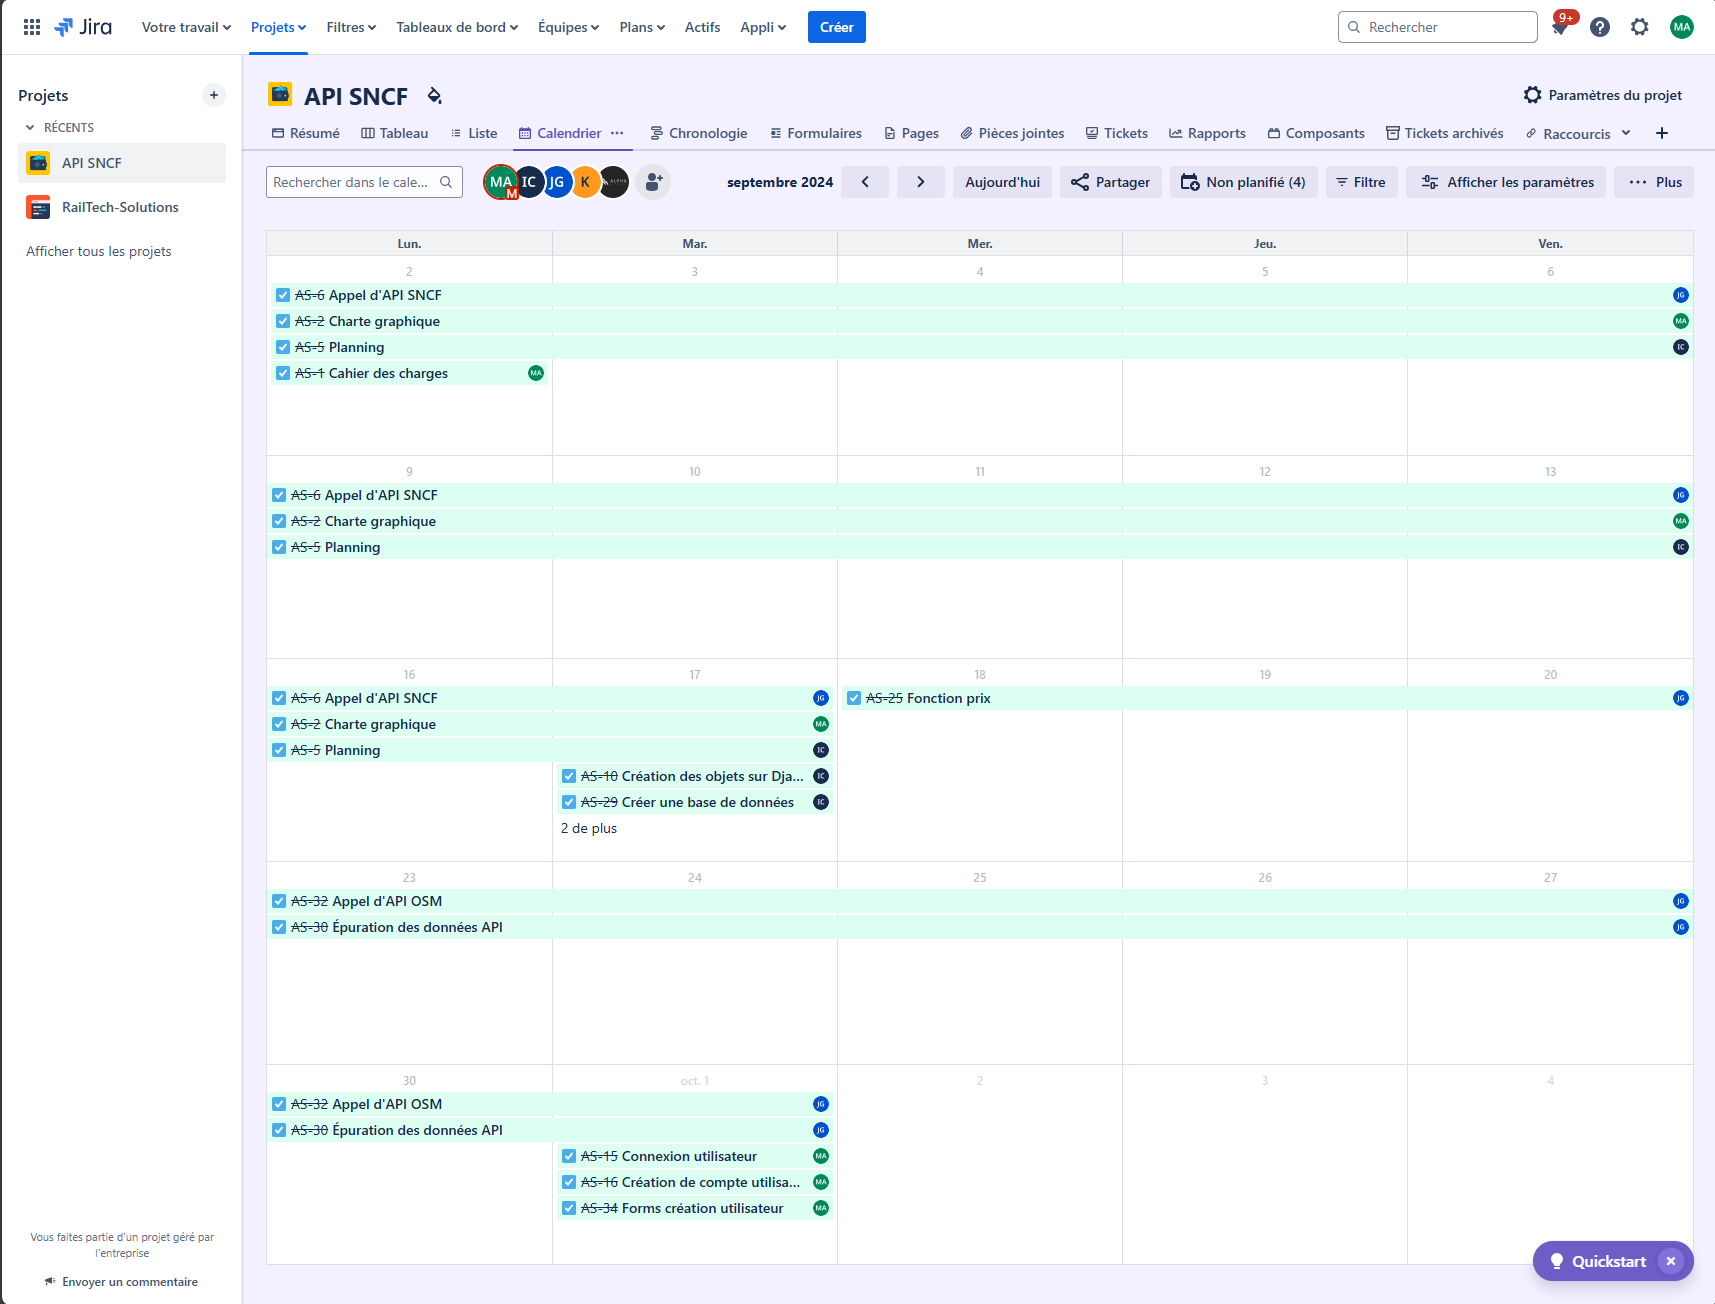
Task: Click the MA assignee avatar on Cahier des charges
Action: coord(536,373)
